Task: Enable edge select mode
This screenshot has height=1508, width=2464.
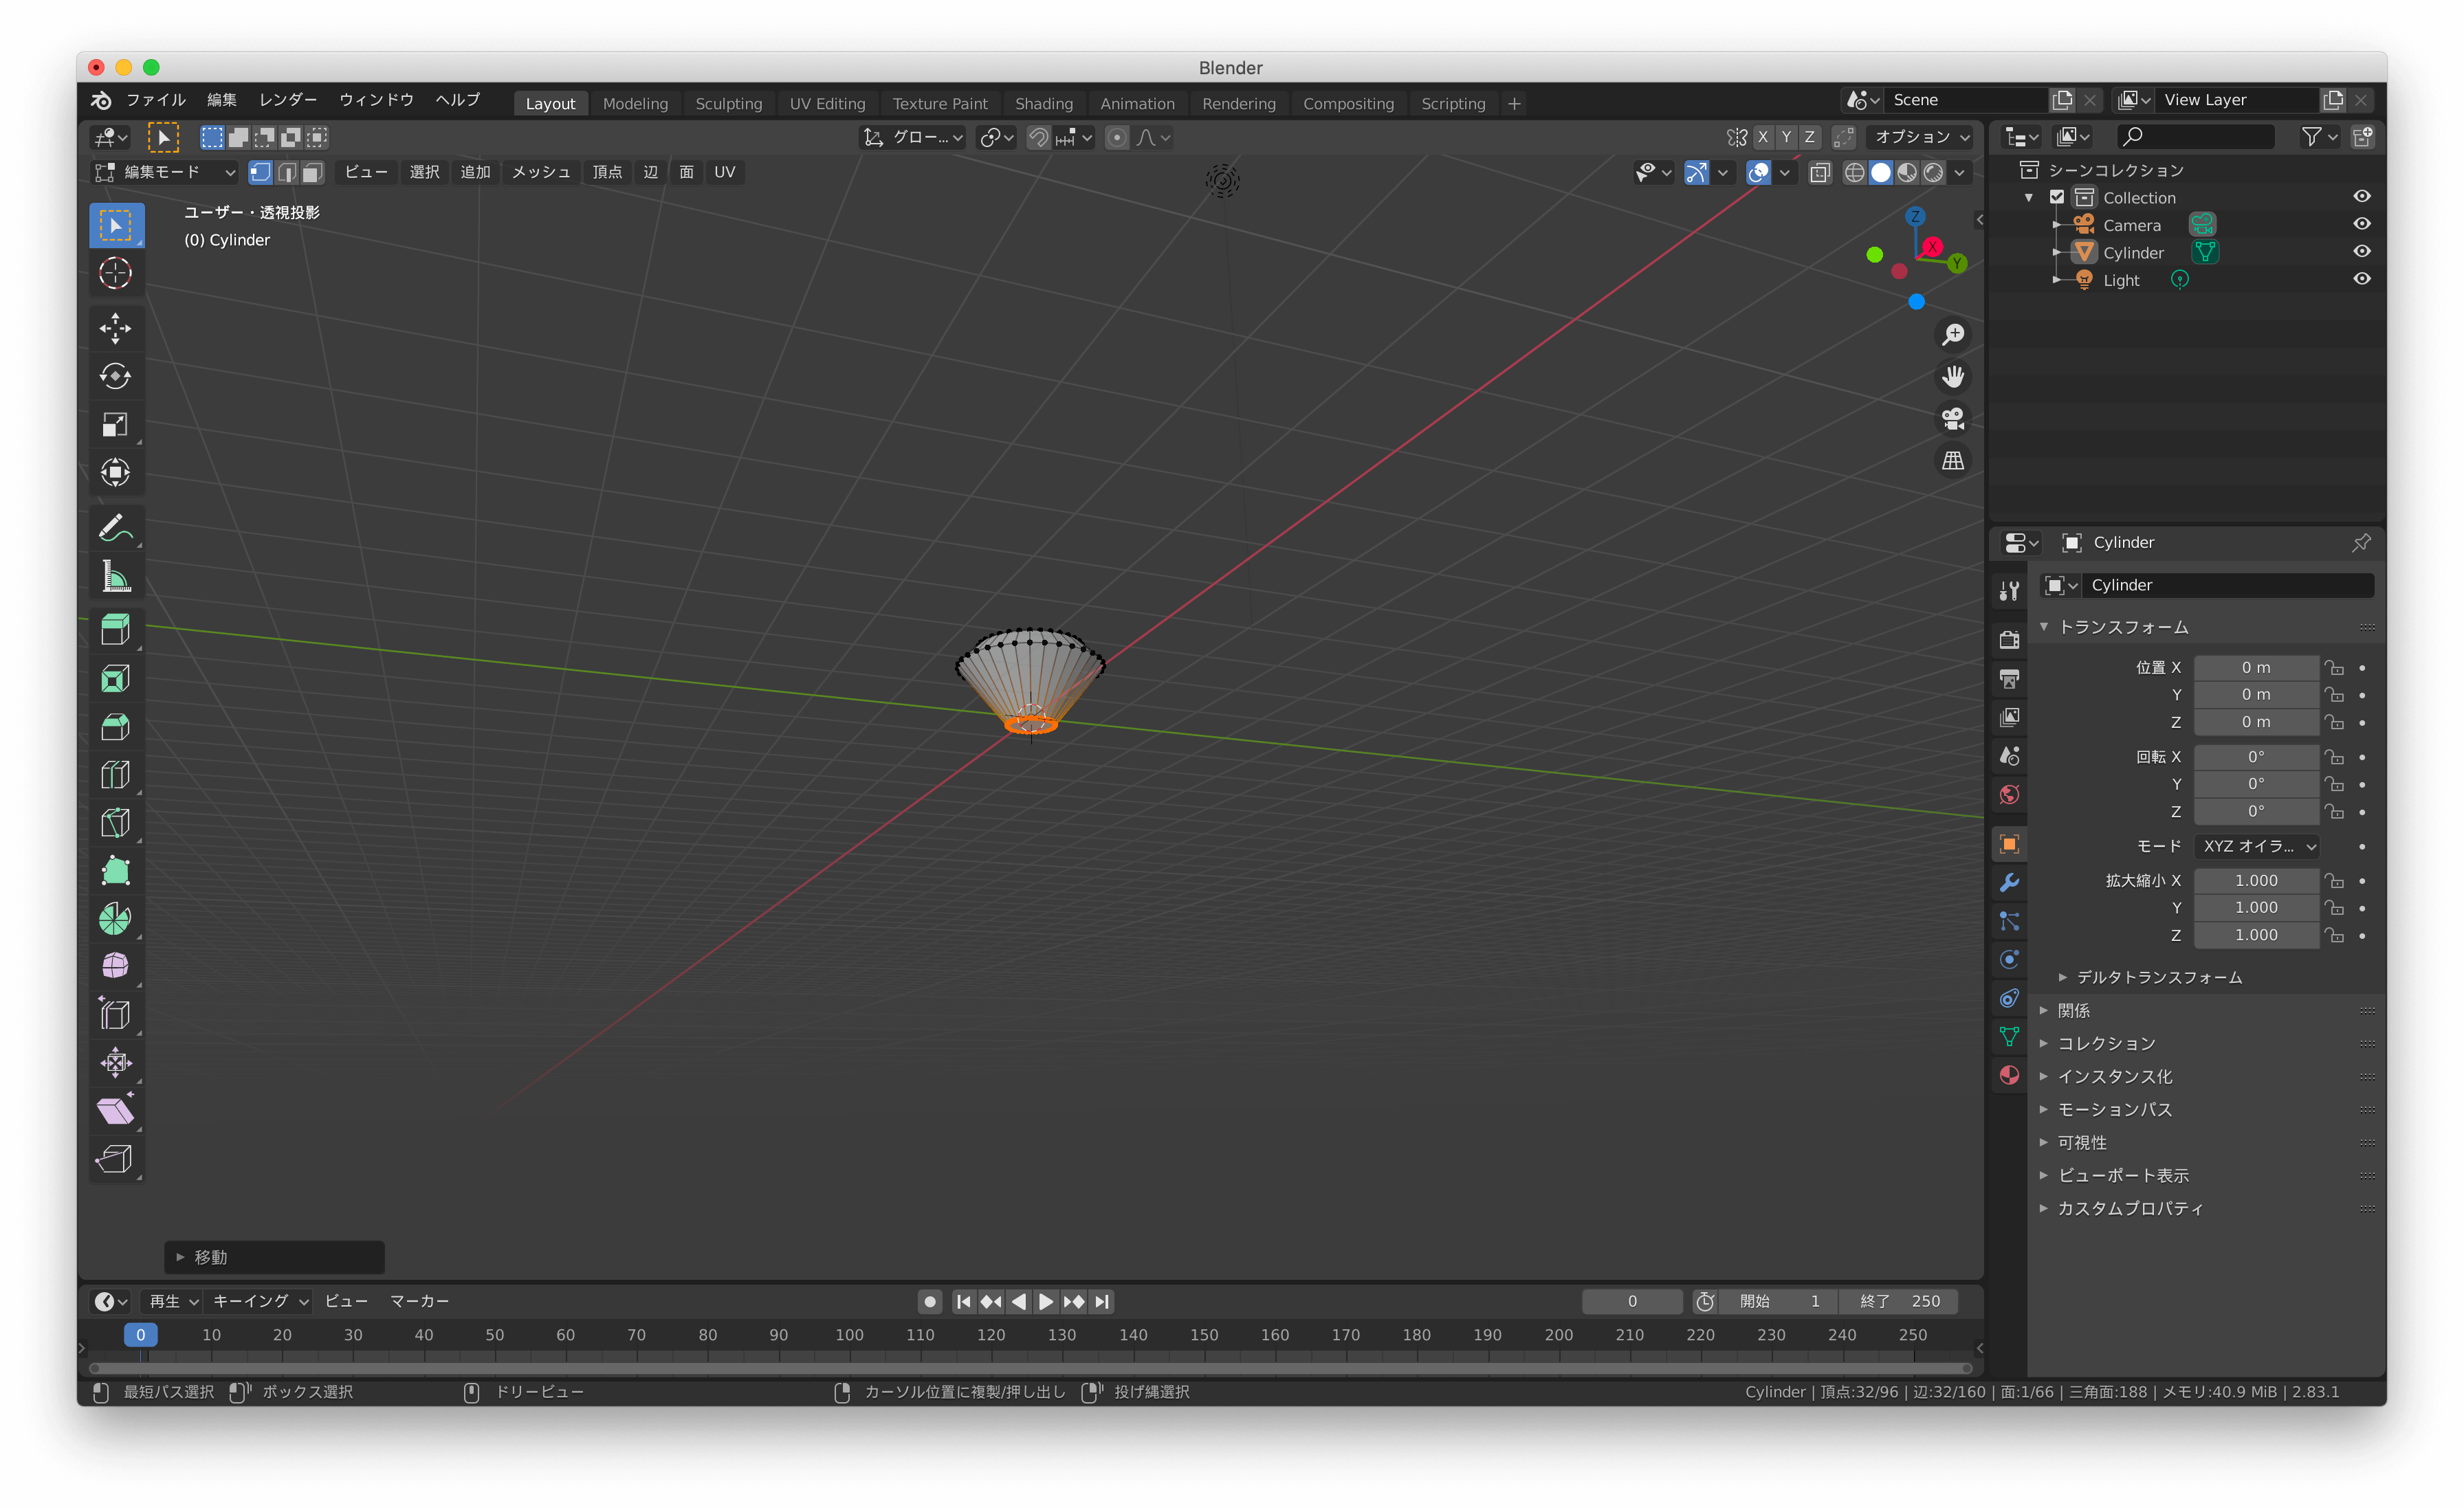Action: 287,172
